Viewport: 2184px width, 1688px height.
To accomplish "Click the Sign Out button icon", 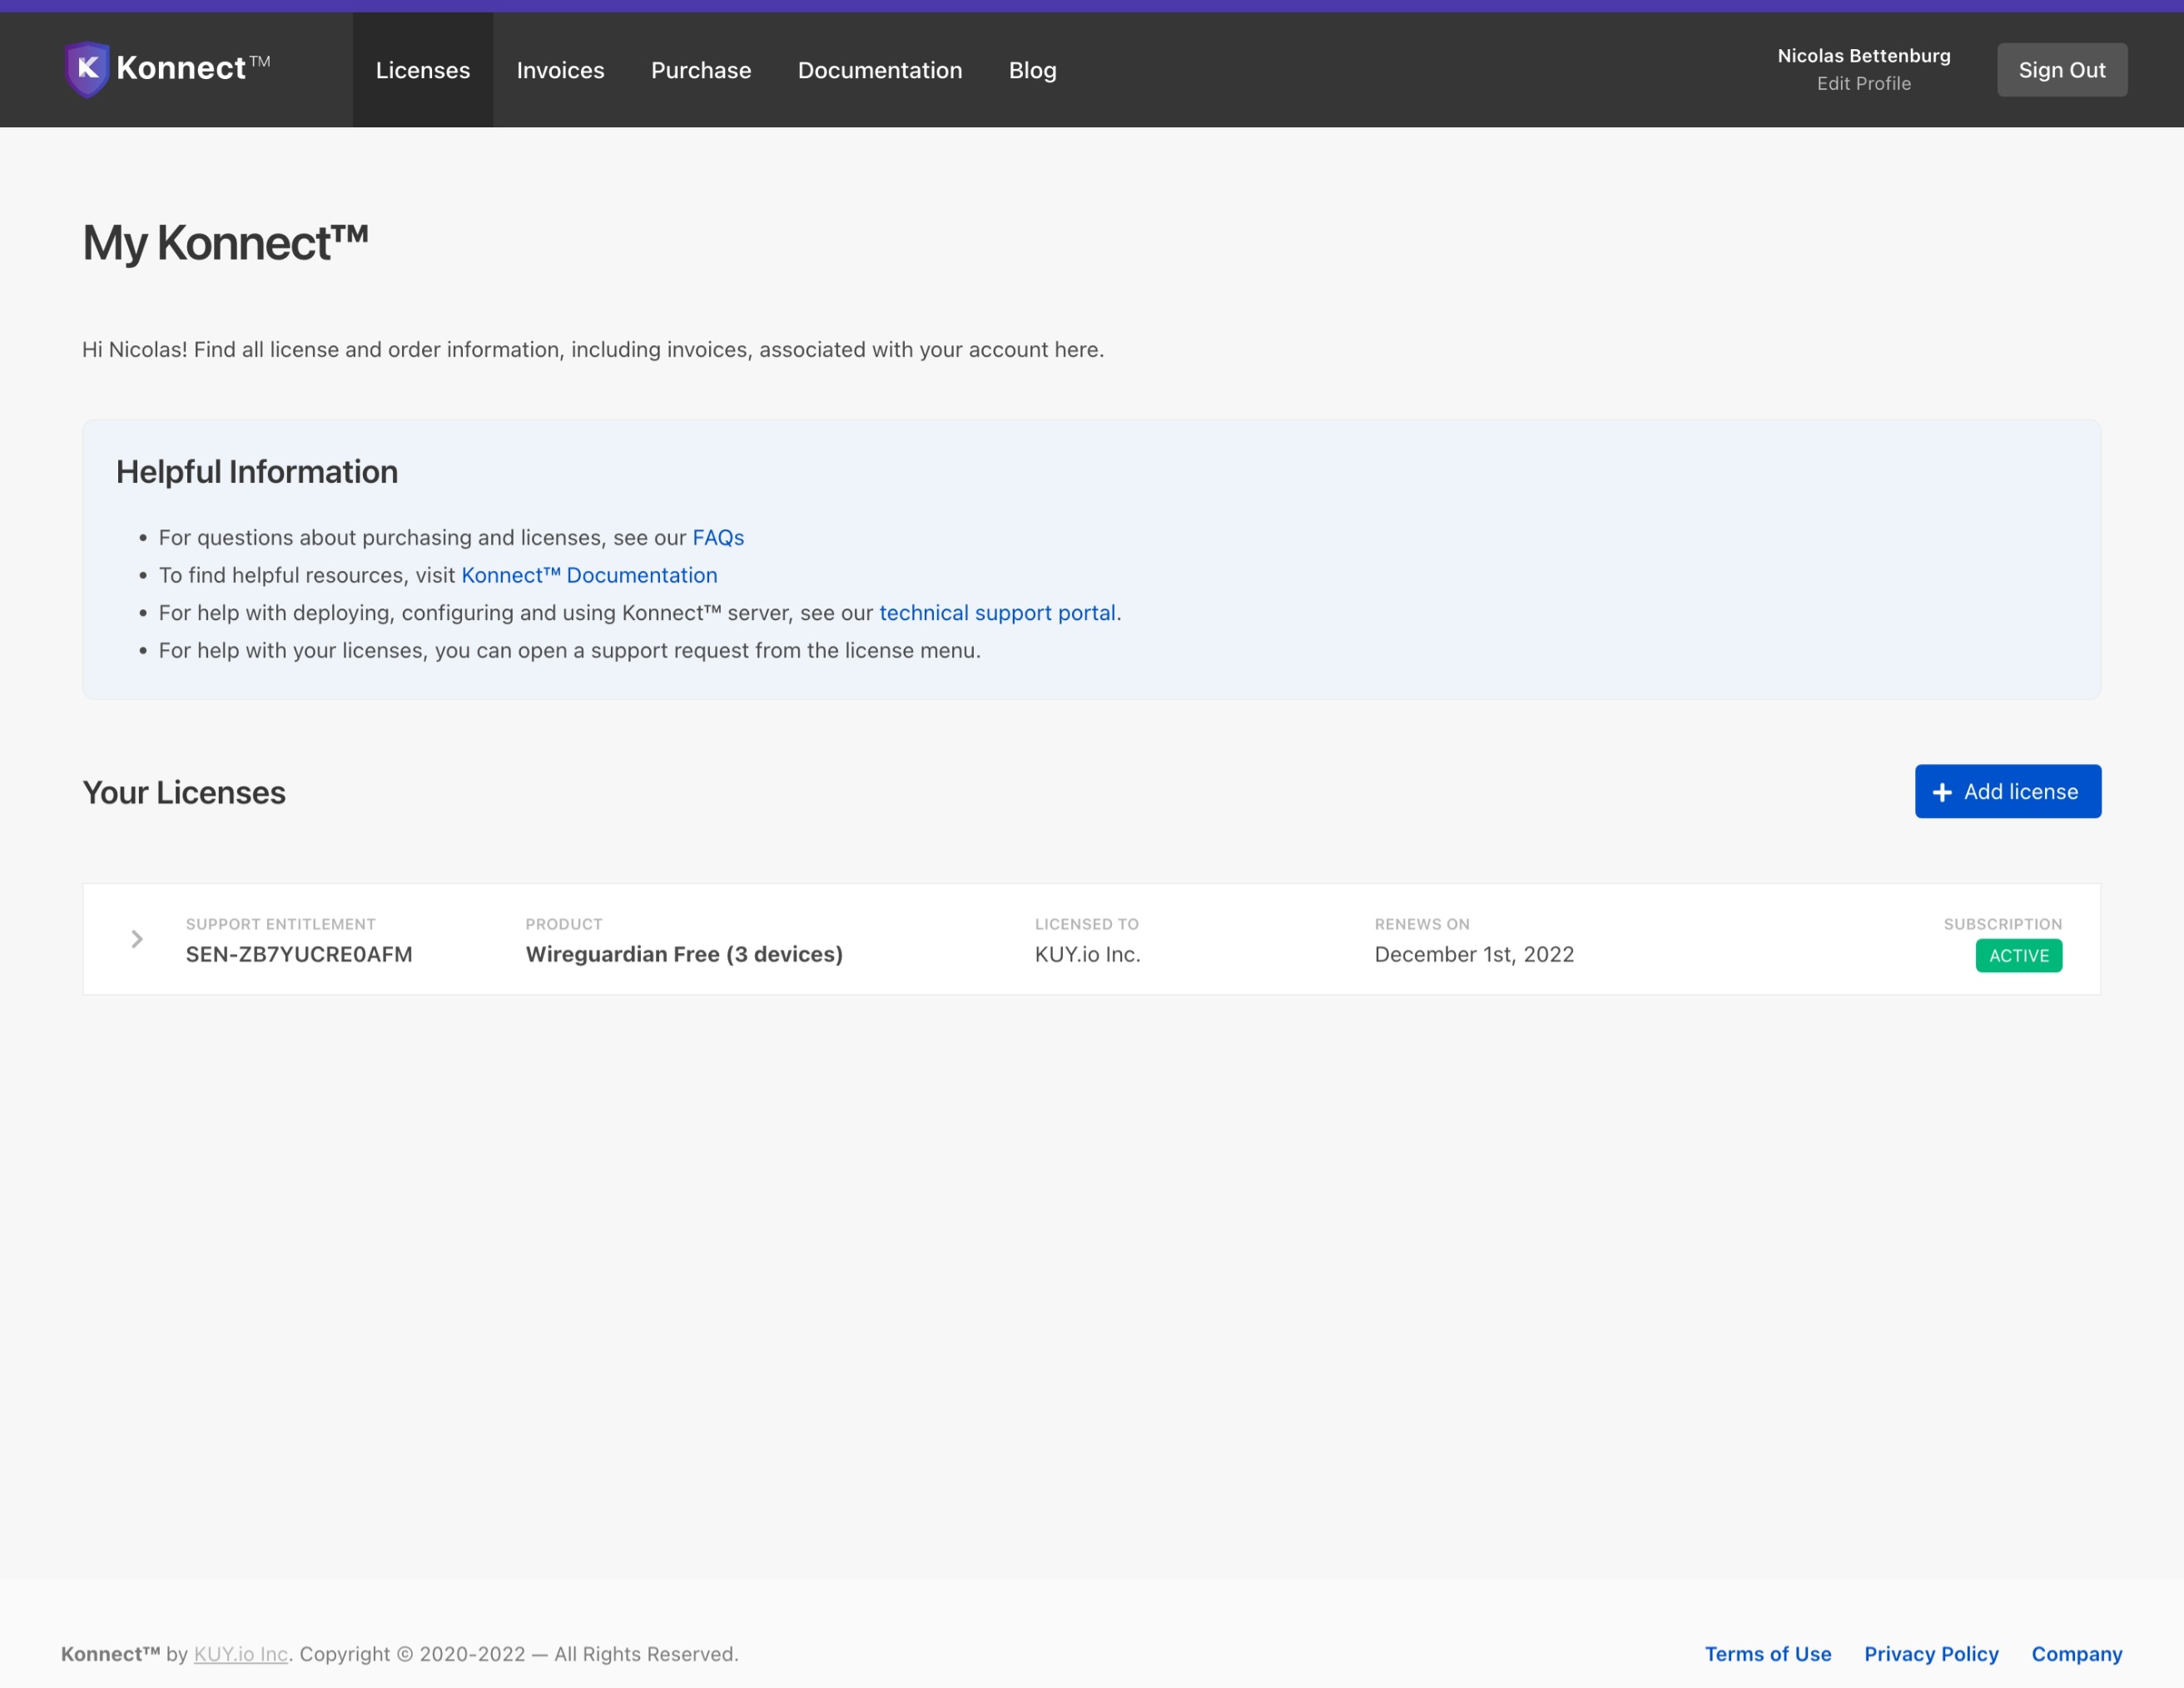I will 2060,69.
